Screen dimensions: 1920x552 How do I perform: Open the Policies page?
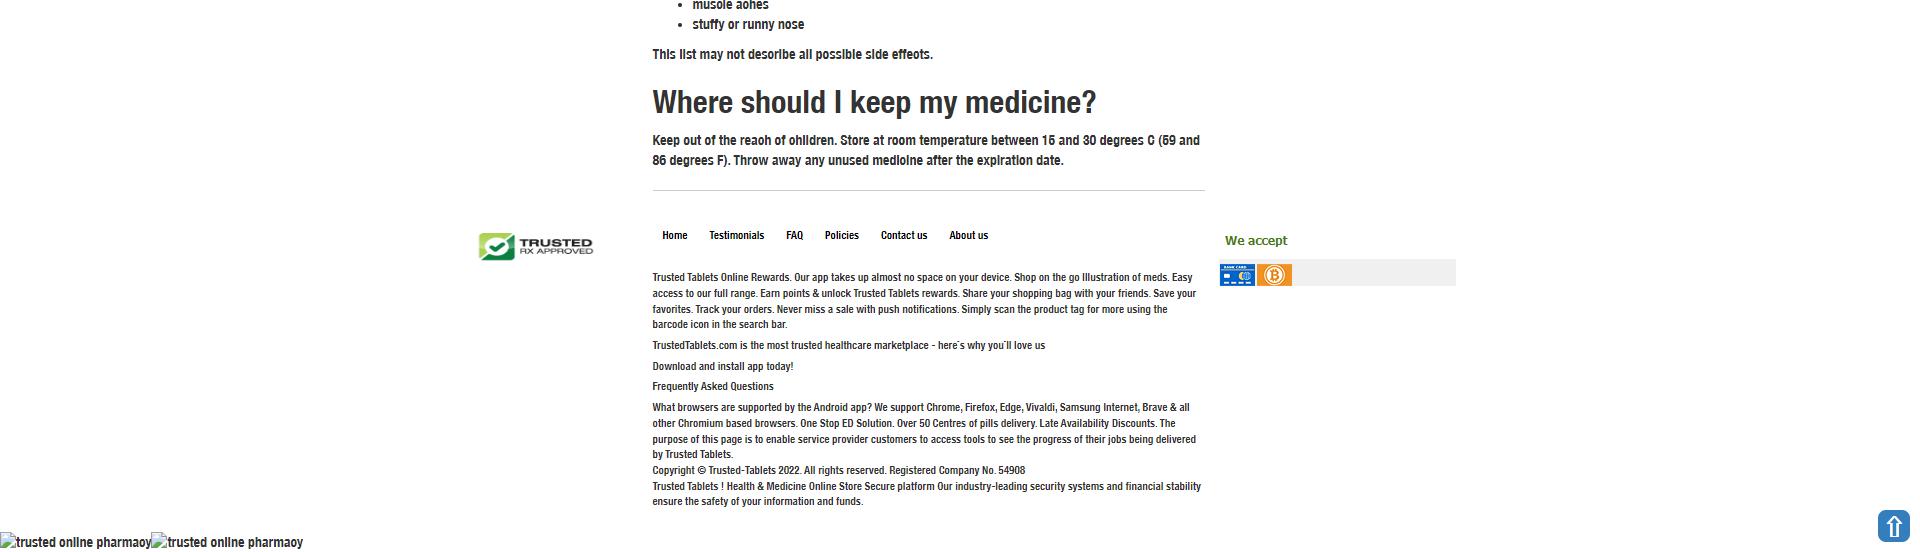841,236
